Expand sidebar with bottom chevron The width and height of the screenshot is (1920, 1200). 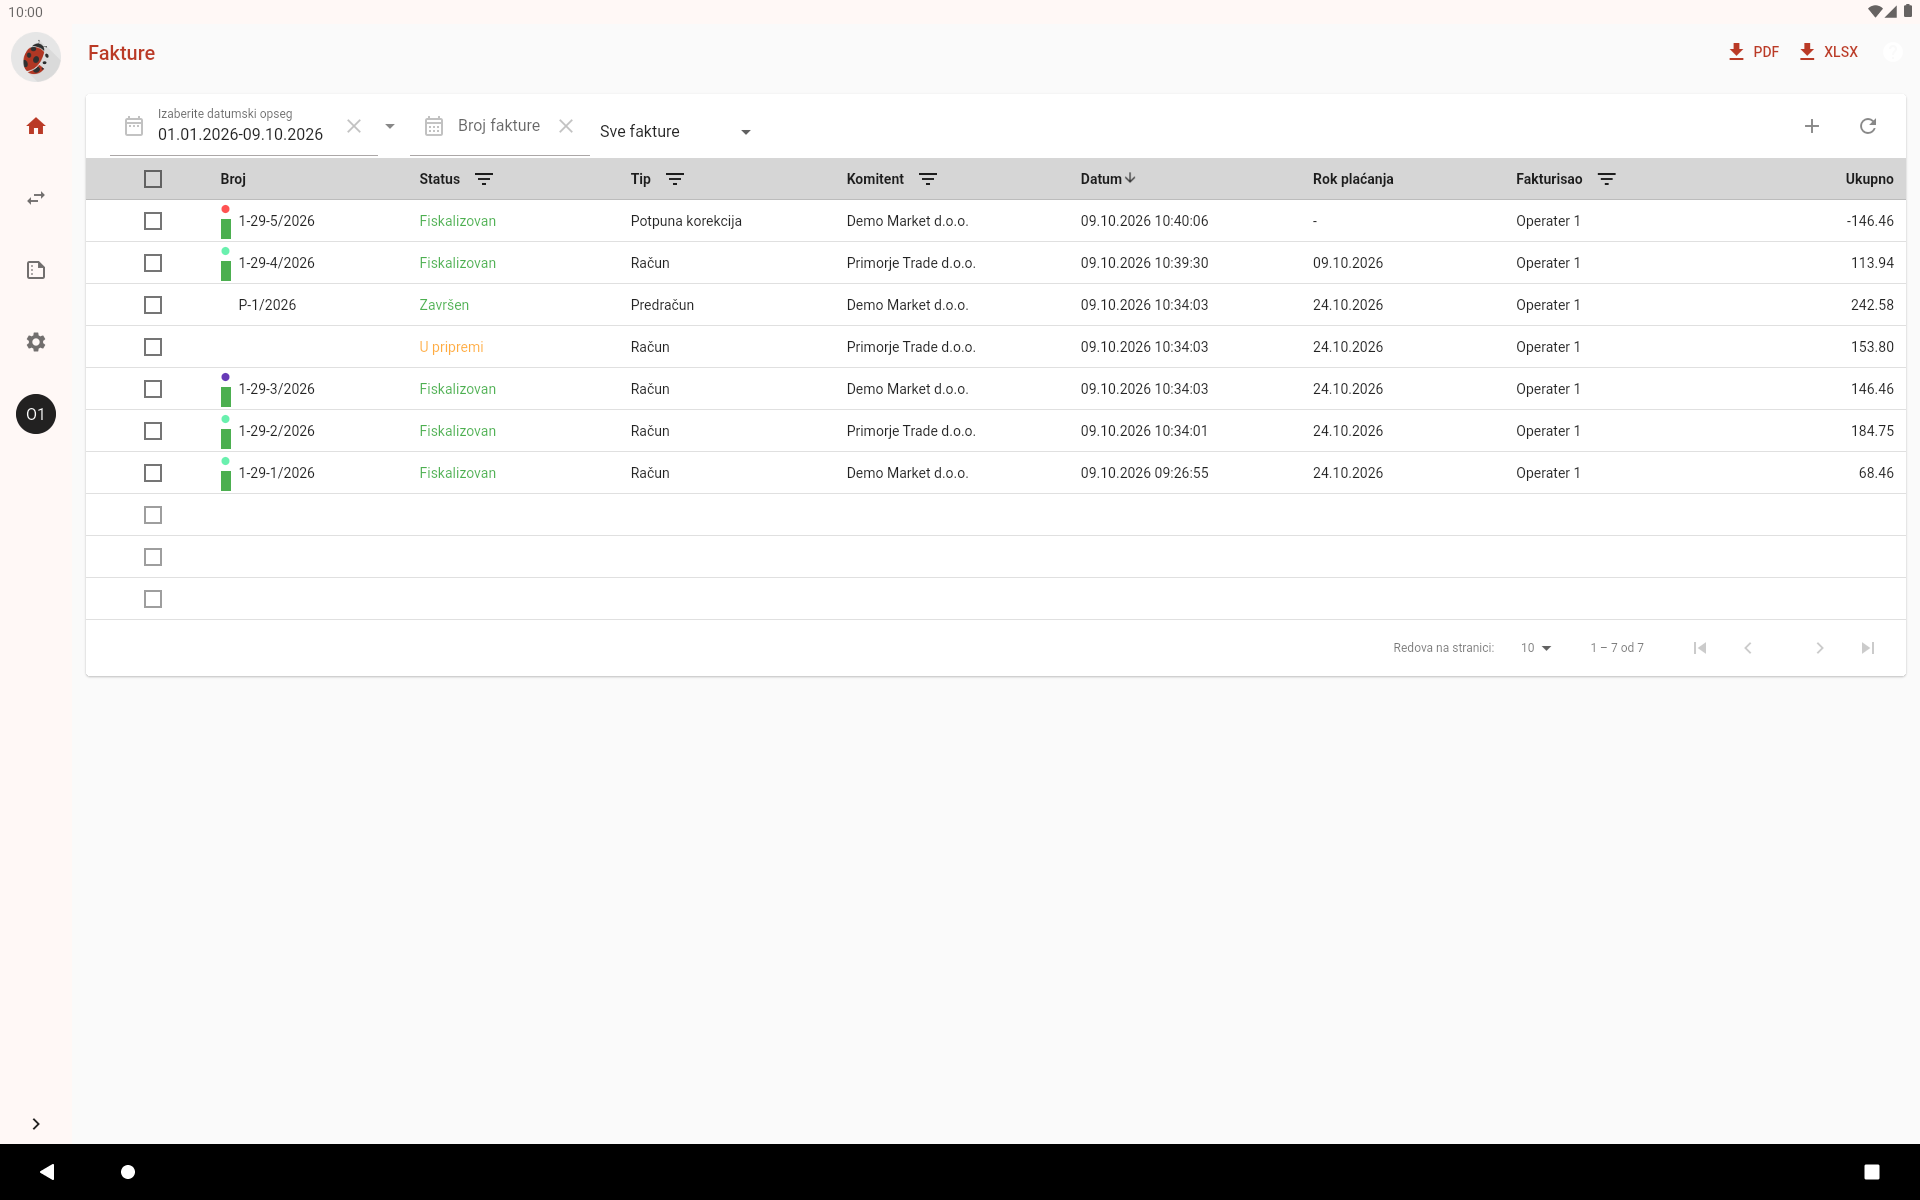pos(36,1124)
